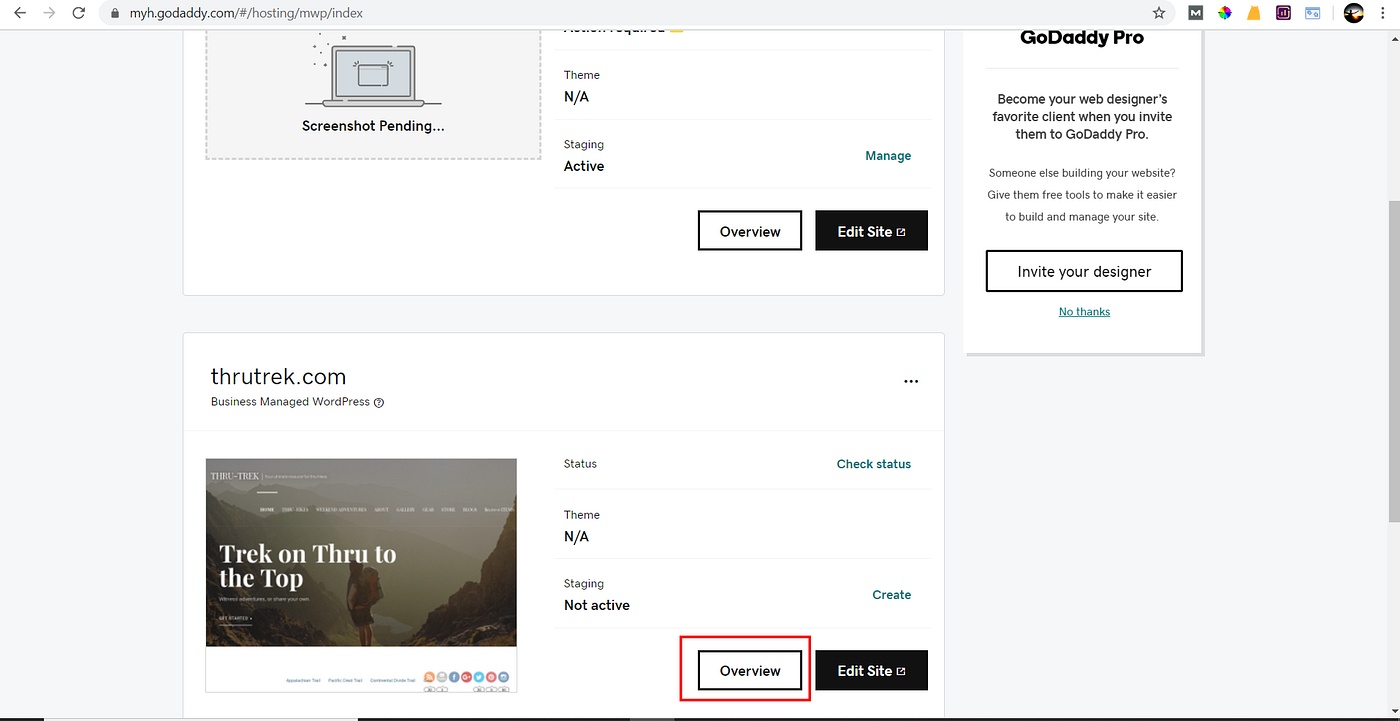Click the help icon beside Business Managed WordPress

379,402
